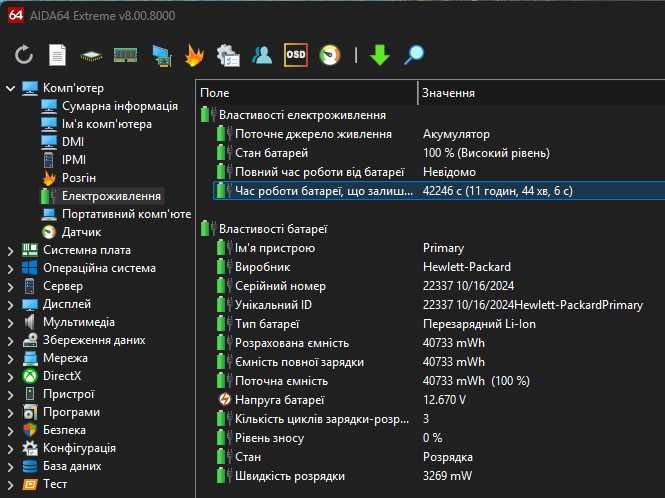665x498 pixels.
Task: Click the Refresh toolbar icon
Action: 24,55
